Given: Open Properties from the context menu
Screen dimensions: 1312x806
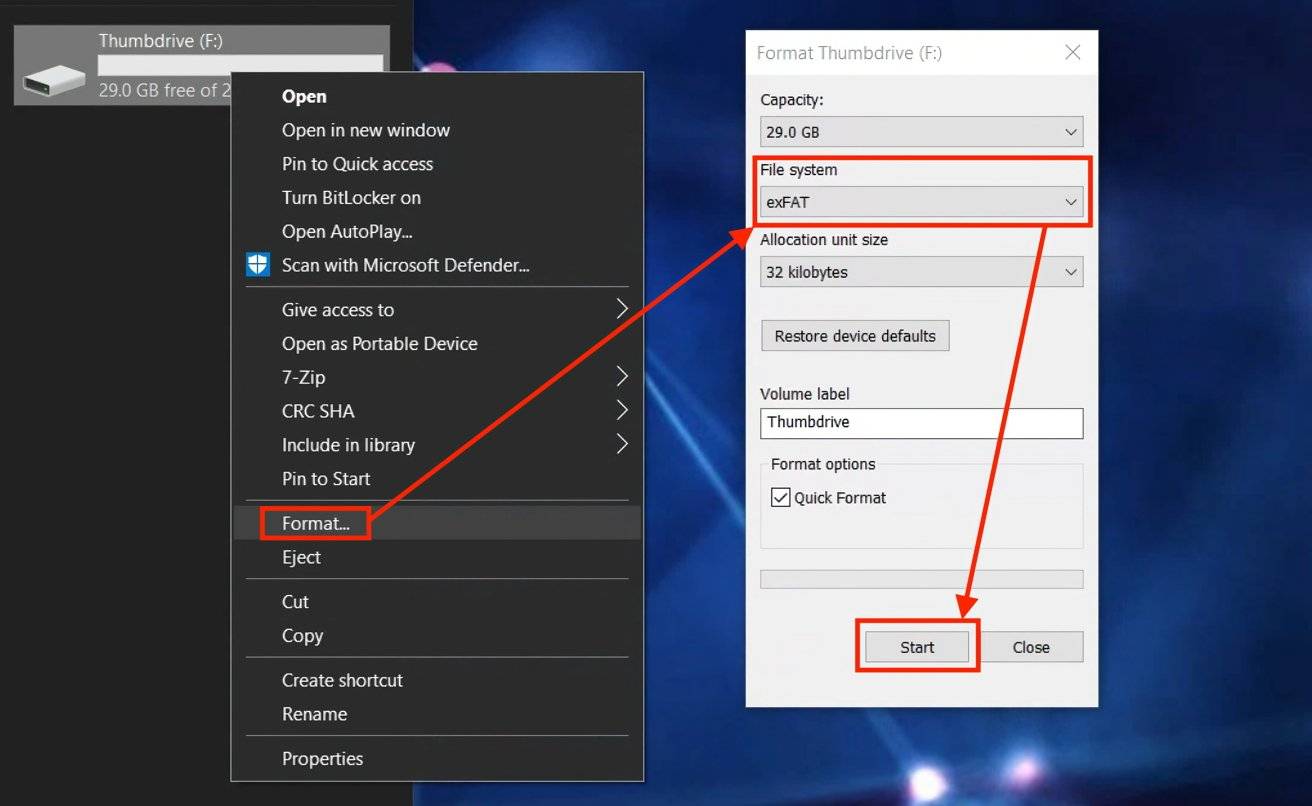Looking at the screenshot, I should pyautogui.click(x=322, y=759).
